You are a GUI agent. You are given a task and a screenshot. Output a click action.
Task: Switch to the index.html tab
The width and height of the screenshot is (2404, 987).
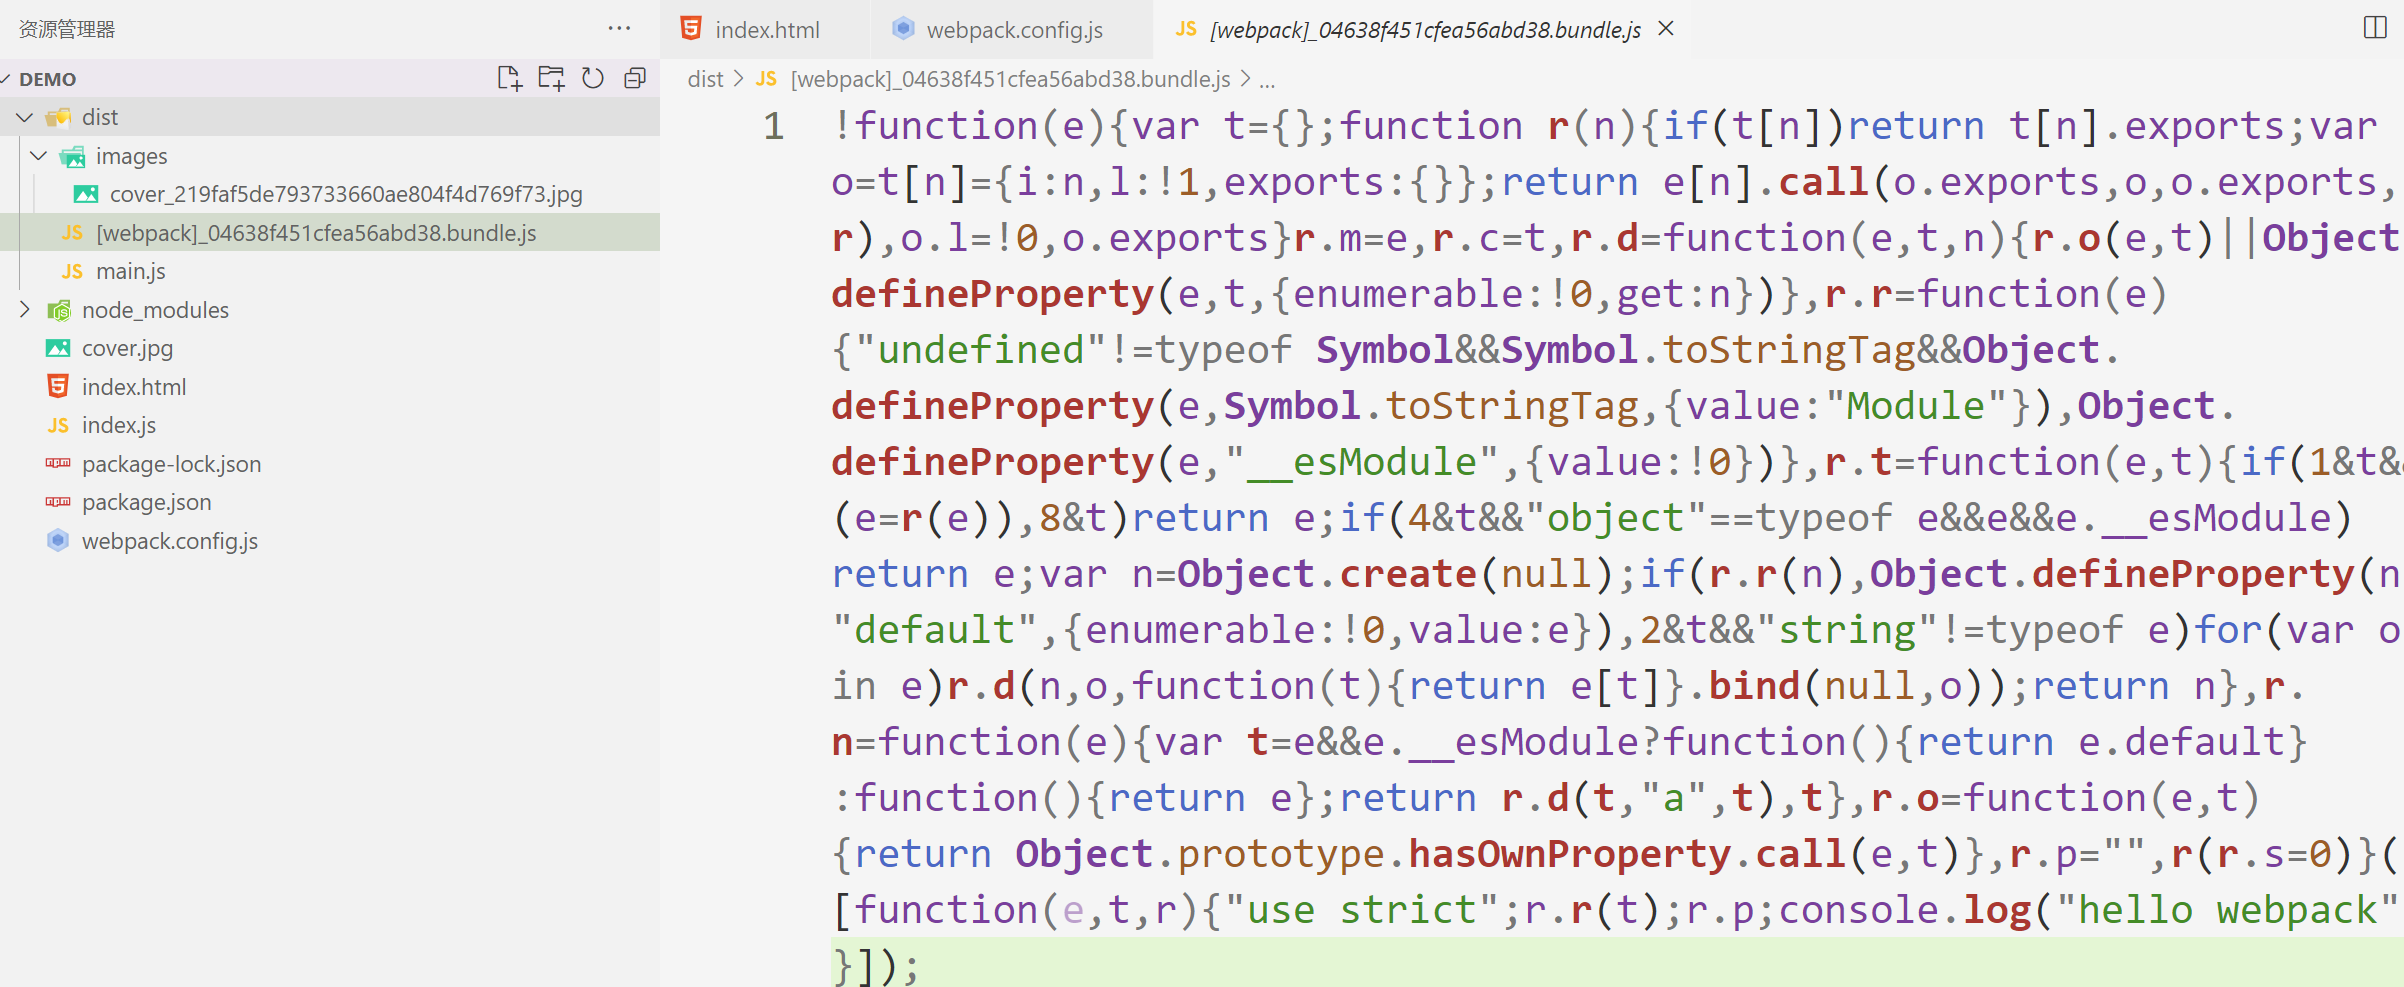pos(766,30)
